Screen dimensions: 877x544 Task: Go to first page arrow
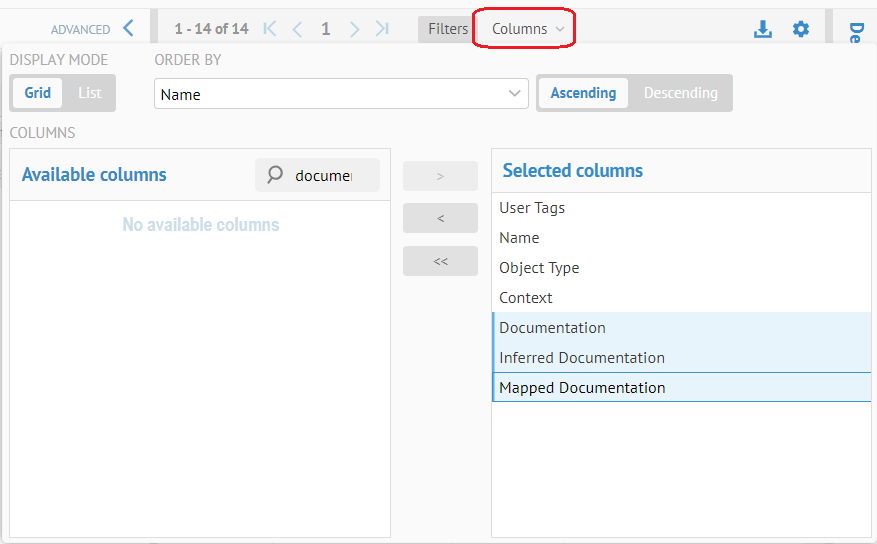coord(270,29)
